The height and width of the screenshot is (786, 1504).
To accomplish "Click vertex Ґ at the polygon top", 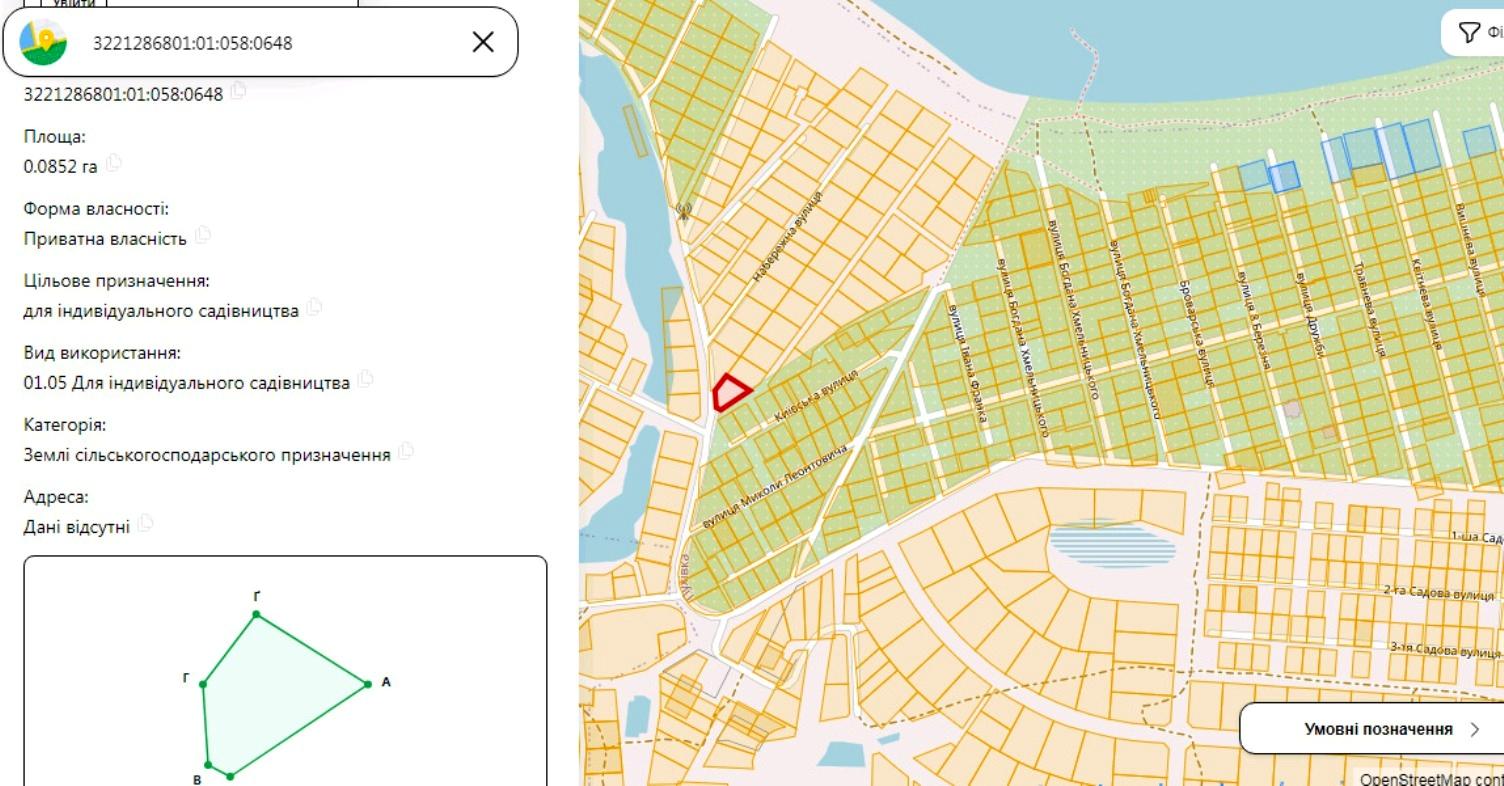I will [256, 614].
